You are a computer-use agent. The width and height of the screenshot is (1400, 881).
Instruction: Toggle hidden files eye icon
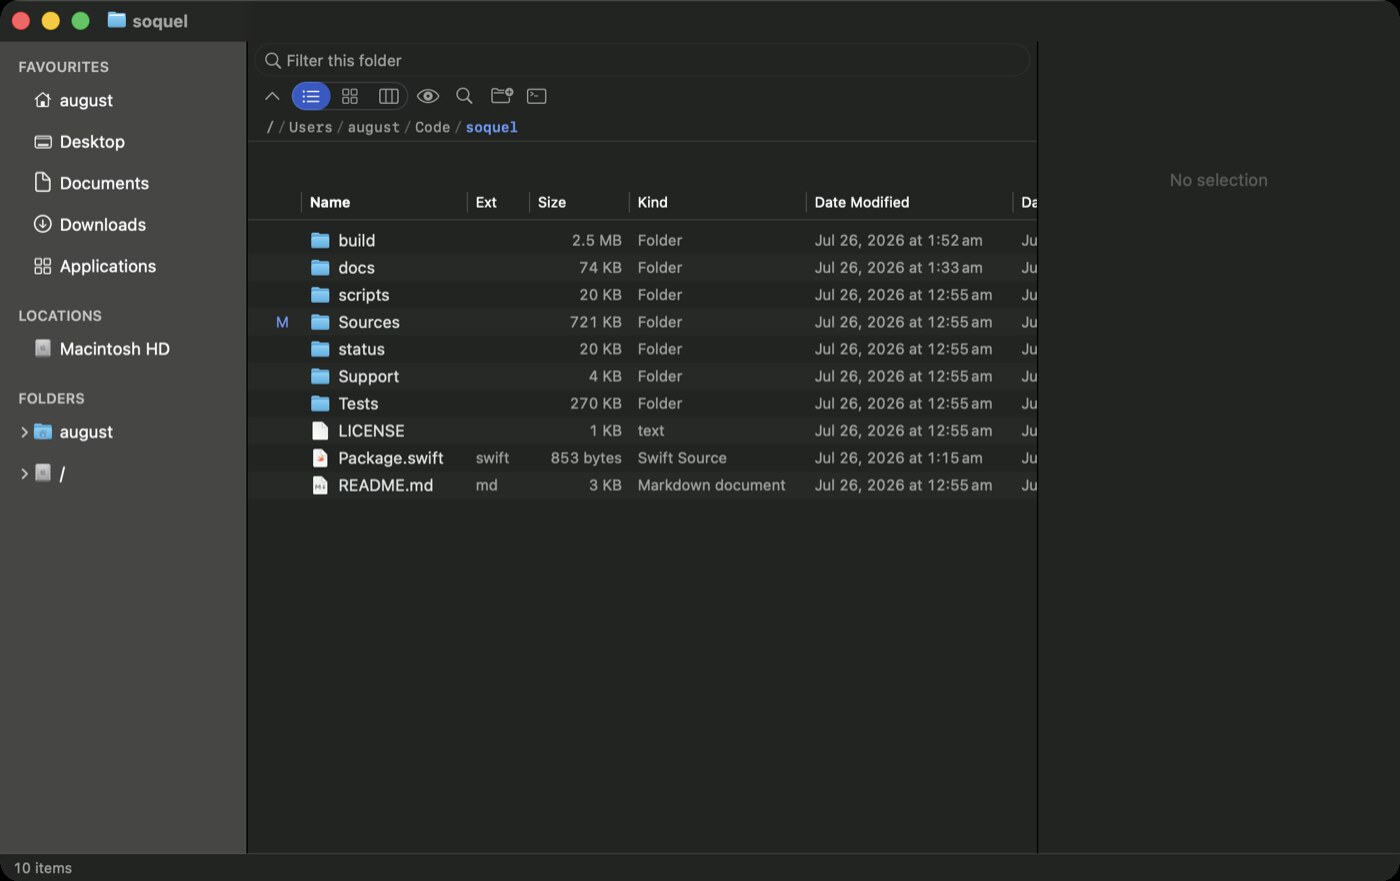coord(428,96)
